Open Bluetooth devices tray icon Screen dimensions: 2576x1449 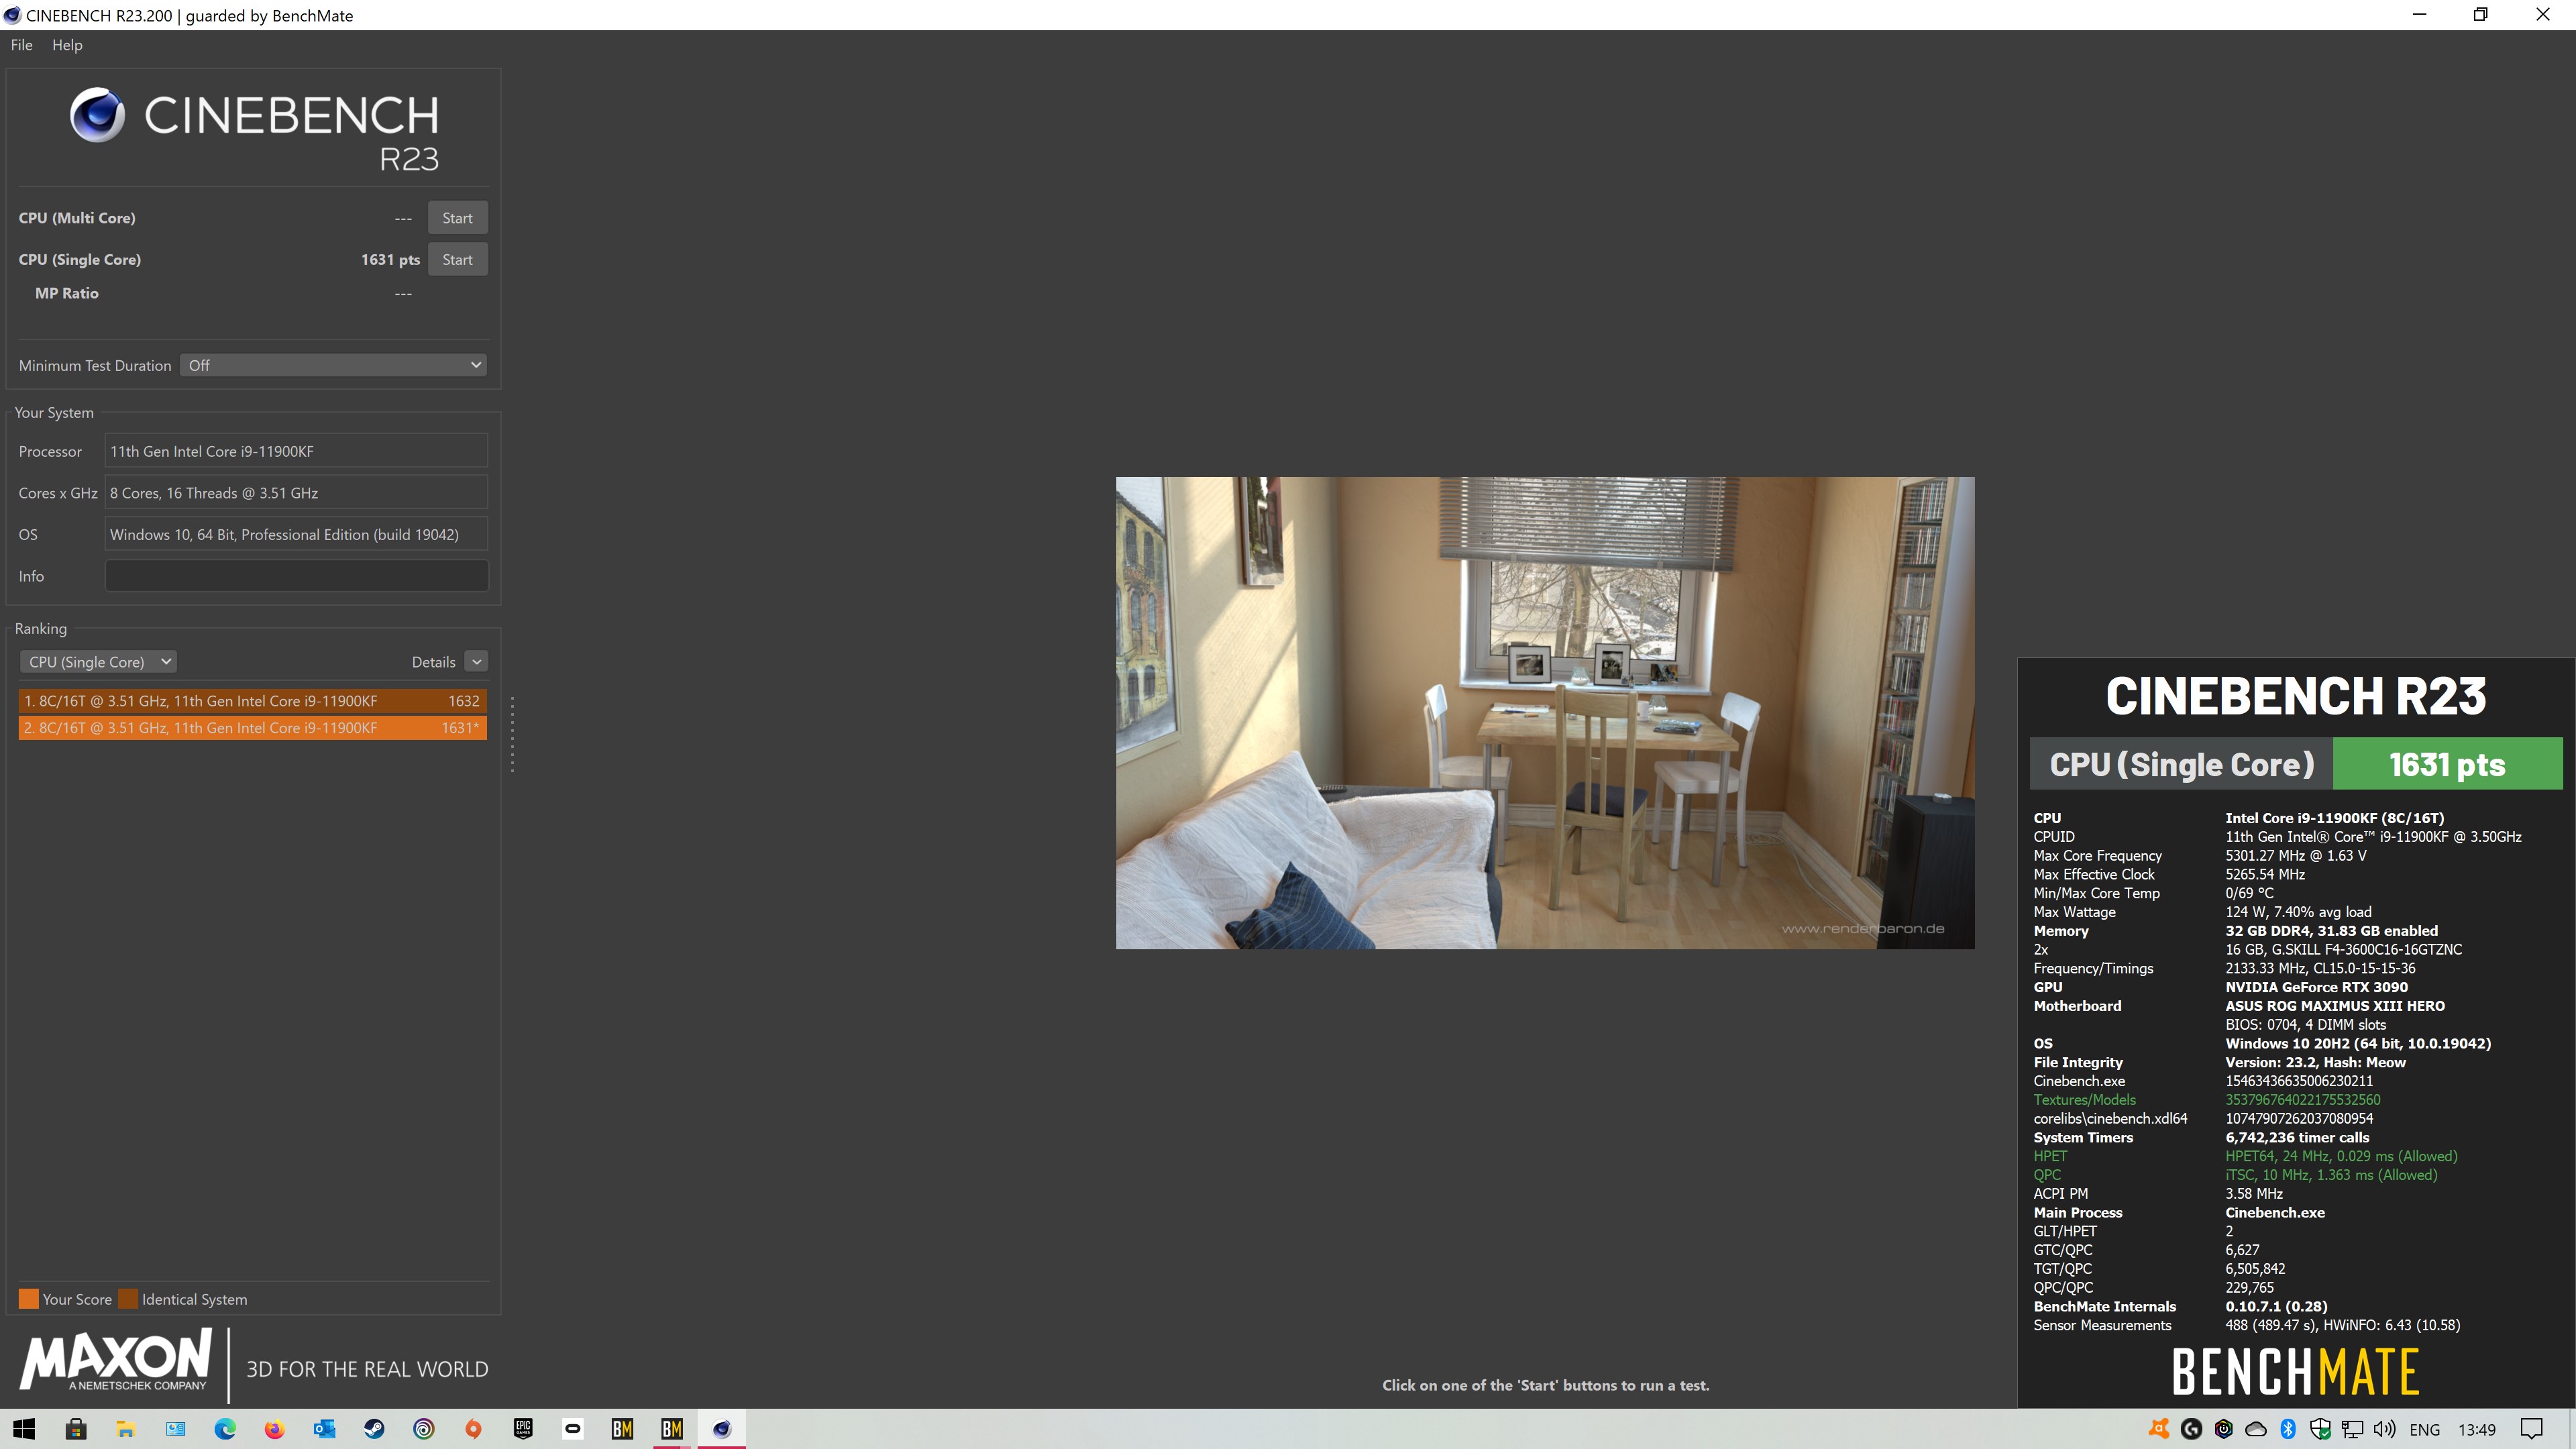2288,1429
